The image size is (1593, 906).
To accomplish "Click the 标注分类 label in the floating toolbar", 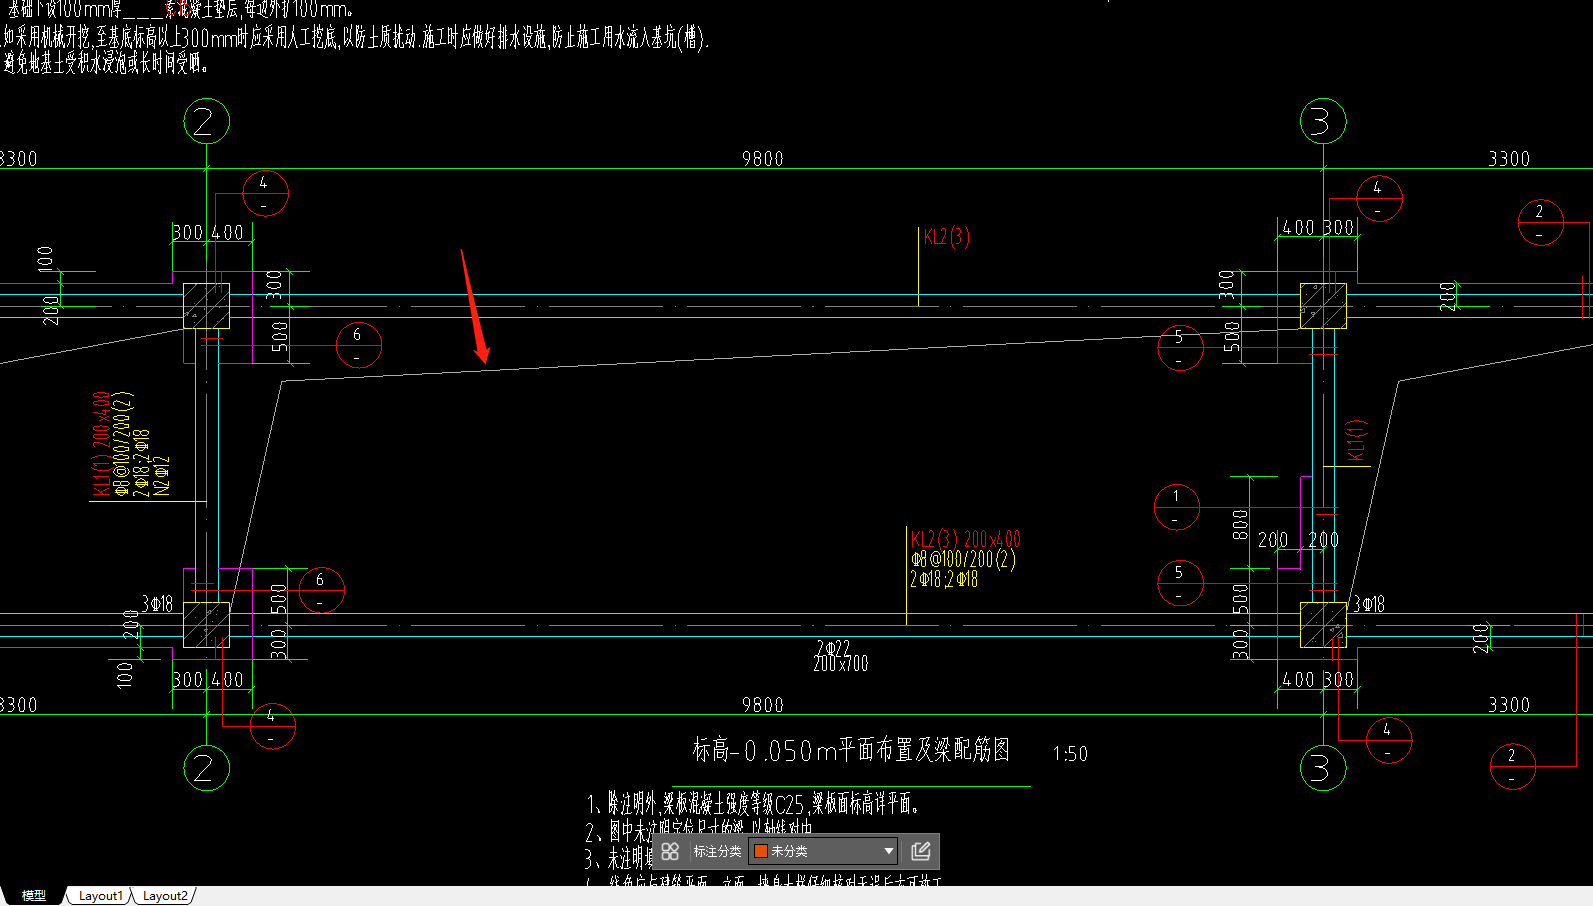I will click(x=717, y=851).
